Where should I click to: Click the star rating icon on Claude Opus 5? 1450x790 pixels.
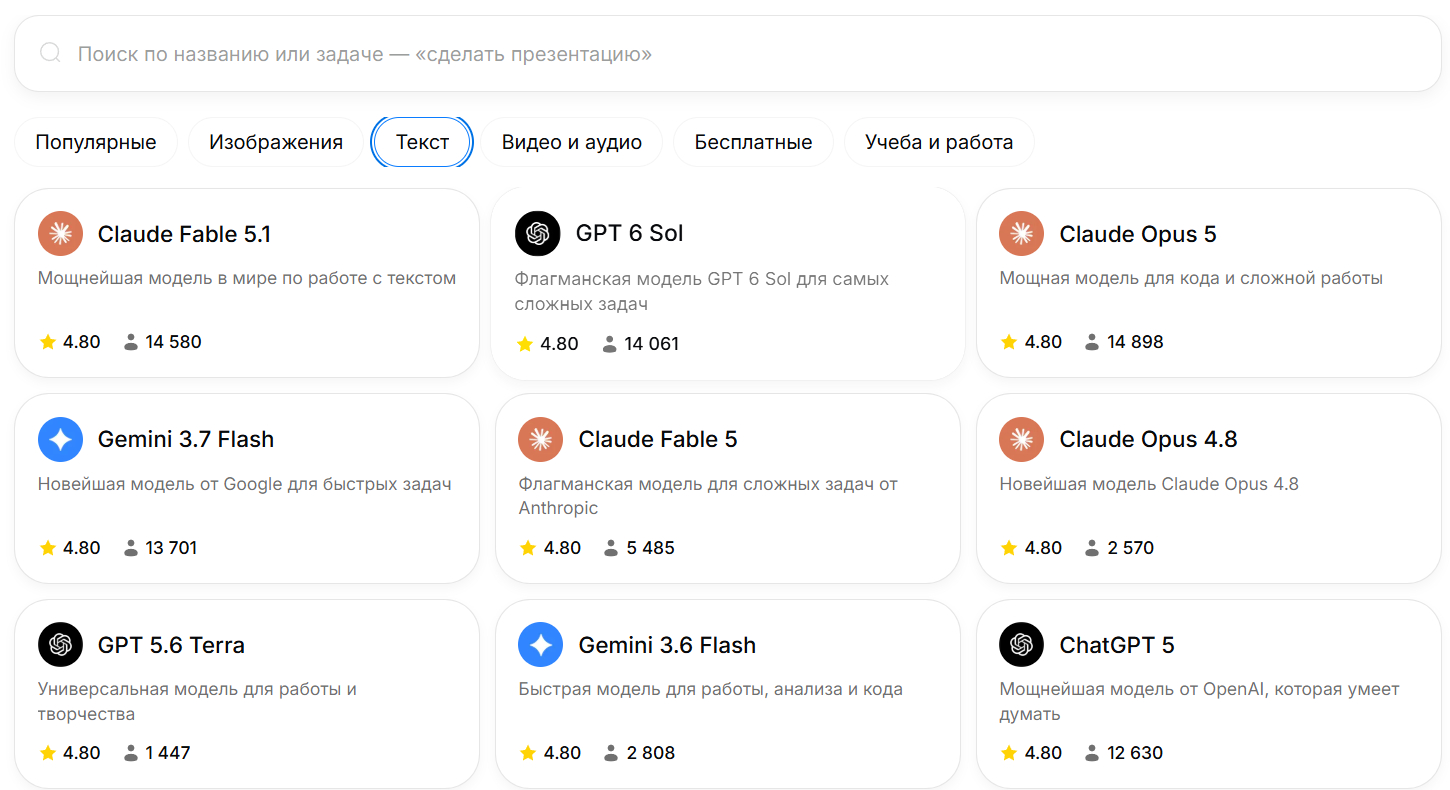coord(1009,342)
